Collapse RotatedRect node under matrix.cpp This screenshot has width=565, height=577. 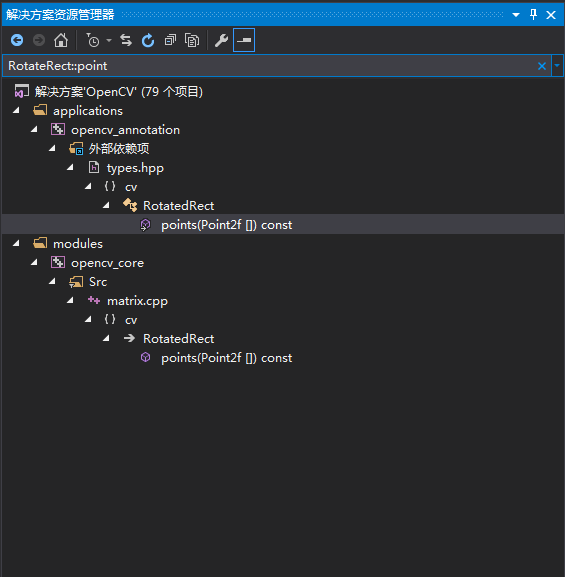tap(106, 339)
